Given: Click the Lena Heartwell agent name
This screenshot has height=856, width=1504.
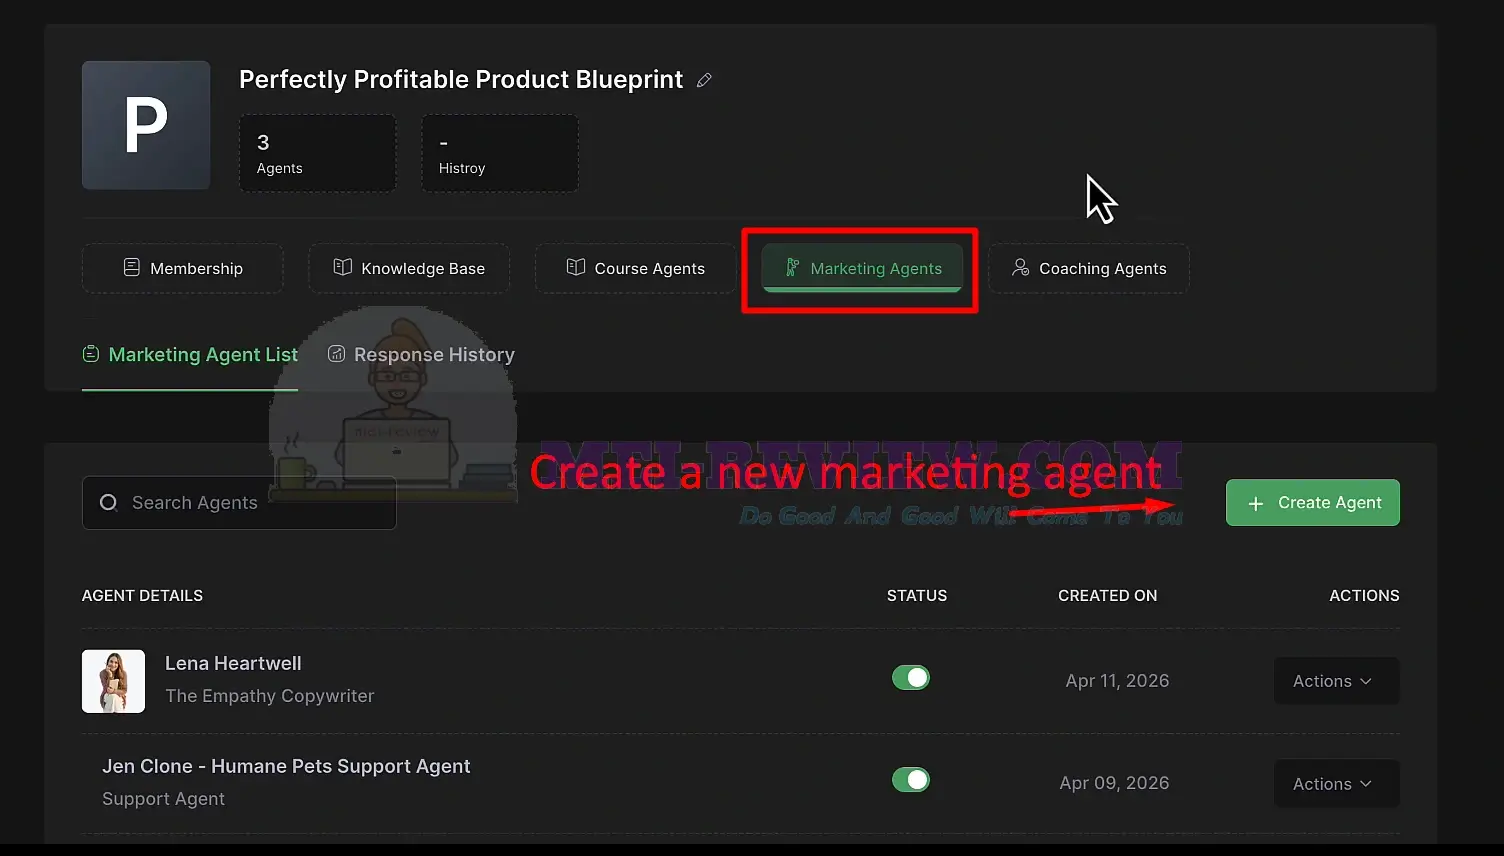Looking at the screenshot, I should click(x=233, y=663).
